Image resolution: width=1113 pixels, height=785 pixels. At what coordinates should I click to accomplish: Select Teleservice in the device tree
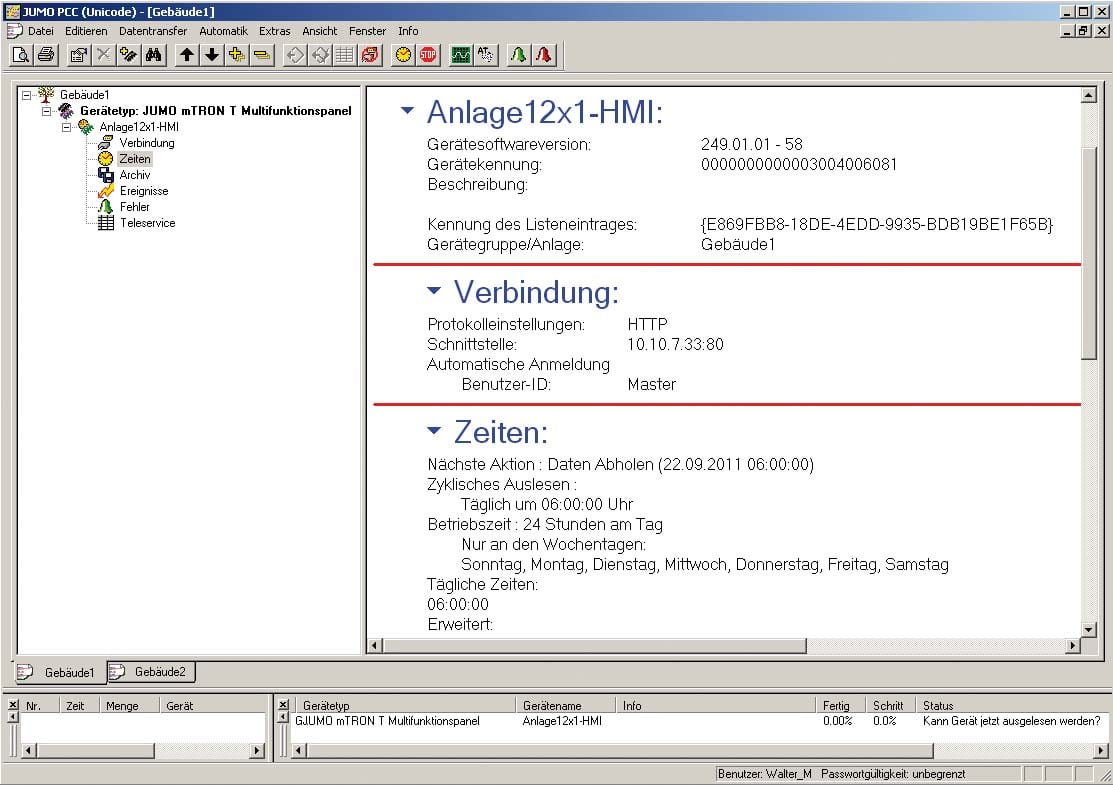click(x=150, y=222)
